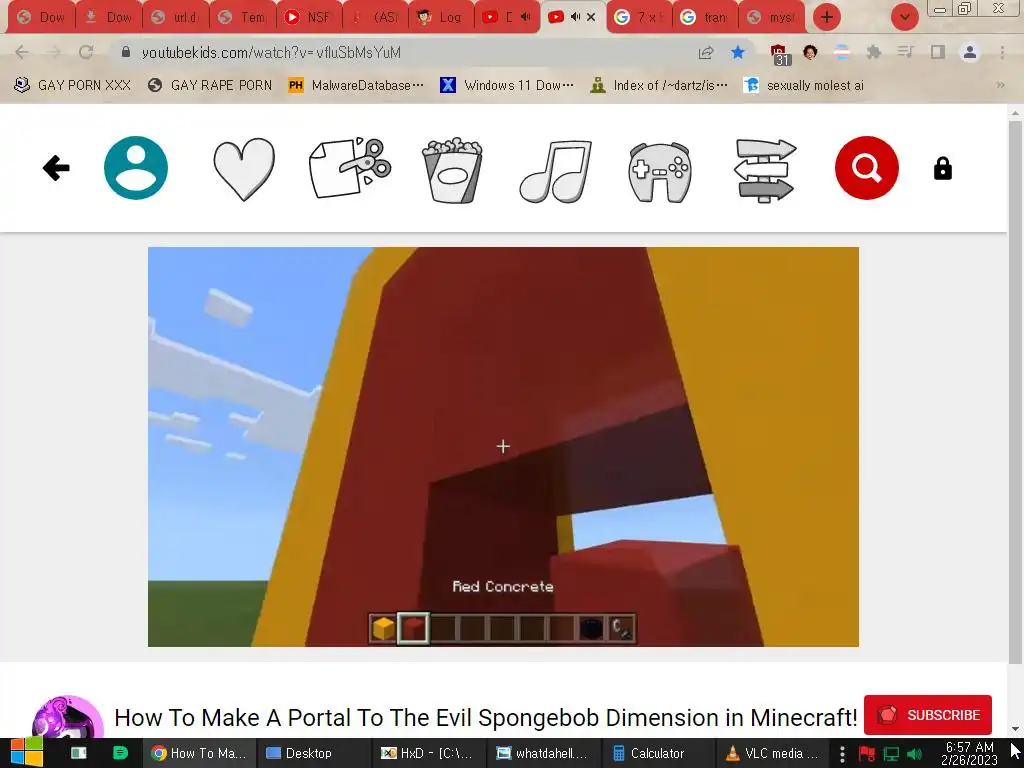The width and height of the screenshot is (1024, 768).
Task: Switch to the url.d tab
Action: point(175,18)
